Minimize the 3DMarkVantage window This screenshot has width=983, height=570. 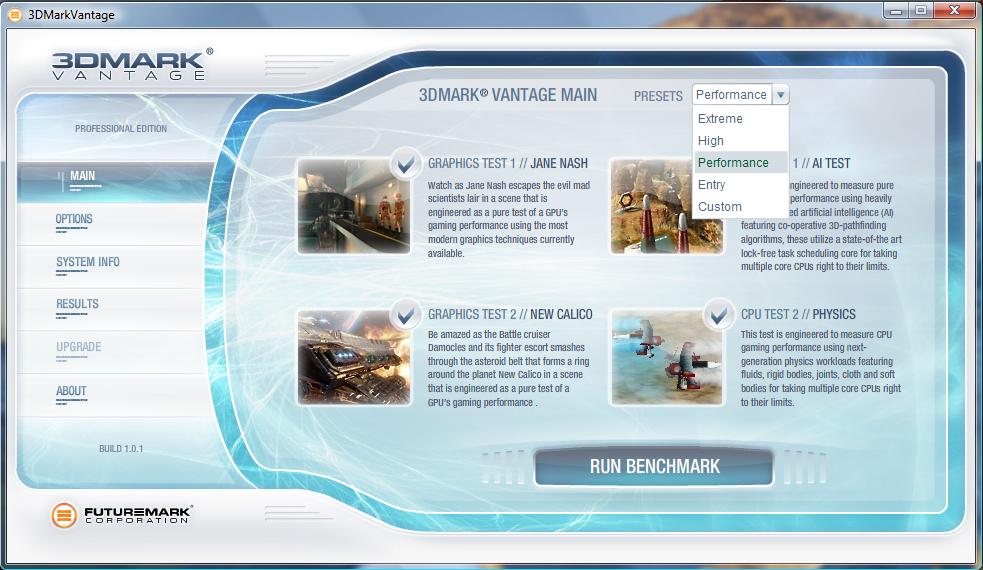(896, 11)
